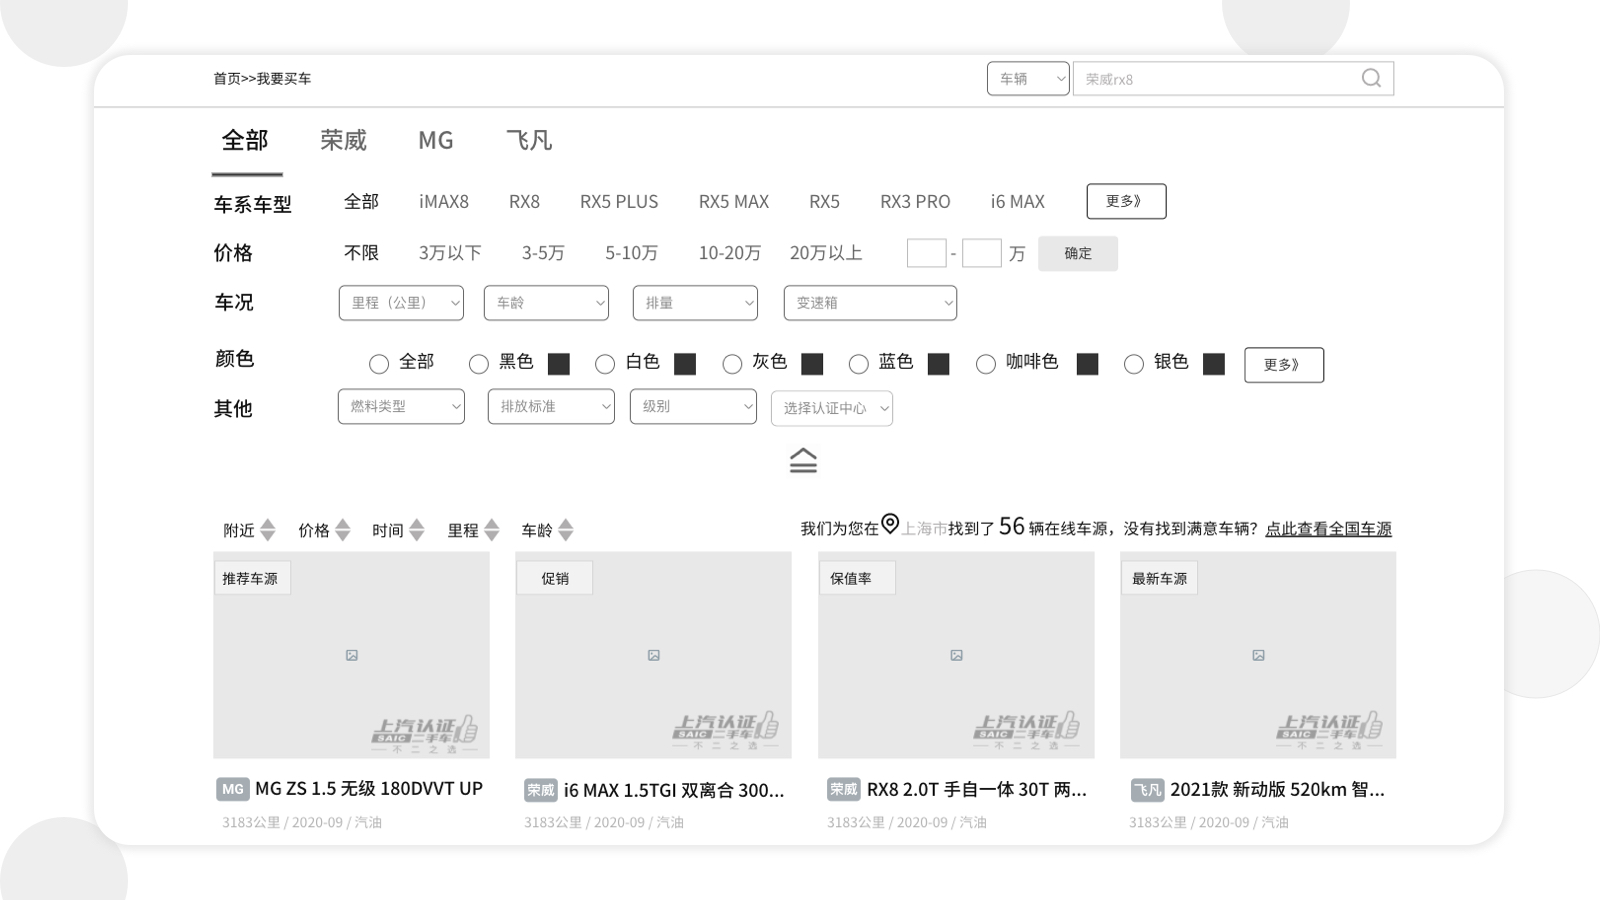The width and height of the screenshot is (1600, 900).
Task: Click the 荣威 badge on RX8 listing
Action: tap(843, 789)
